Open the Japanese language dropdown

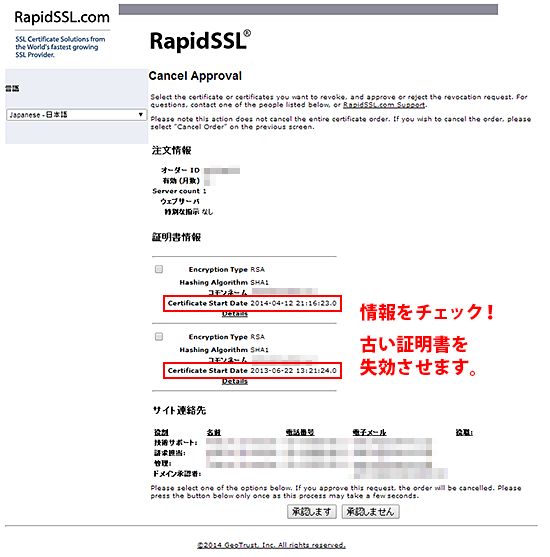pos(76,115)
